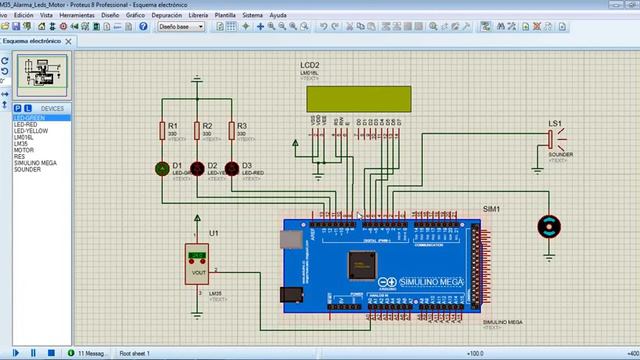
Task: Select LM016L in the devices list
Action: click(x=42, y=138)
